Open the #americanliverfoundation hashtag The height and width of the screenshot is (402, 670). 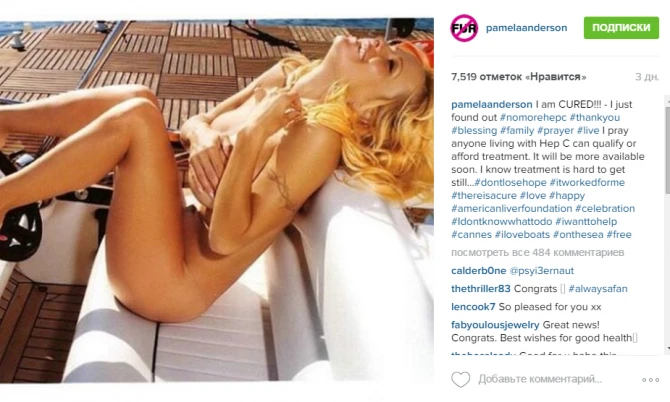(x=511, y=208)
